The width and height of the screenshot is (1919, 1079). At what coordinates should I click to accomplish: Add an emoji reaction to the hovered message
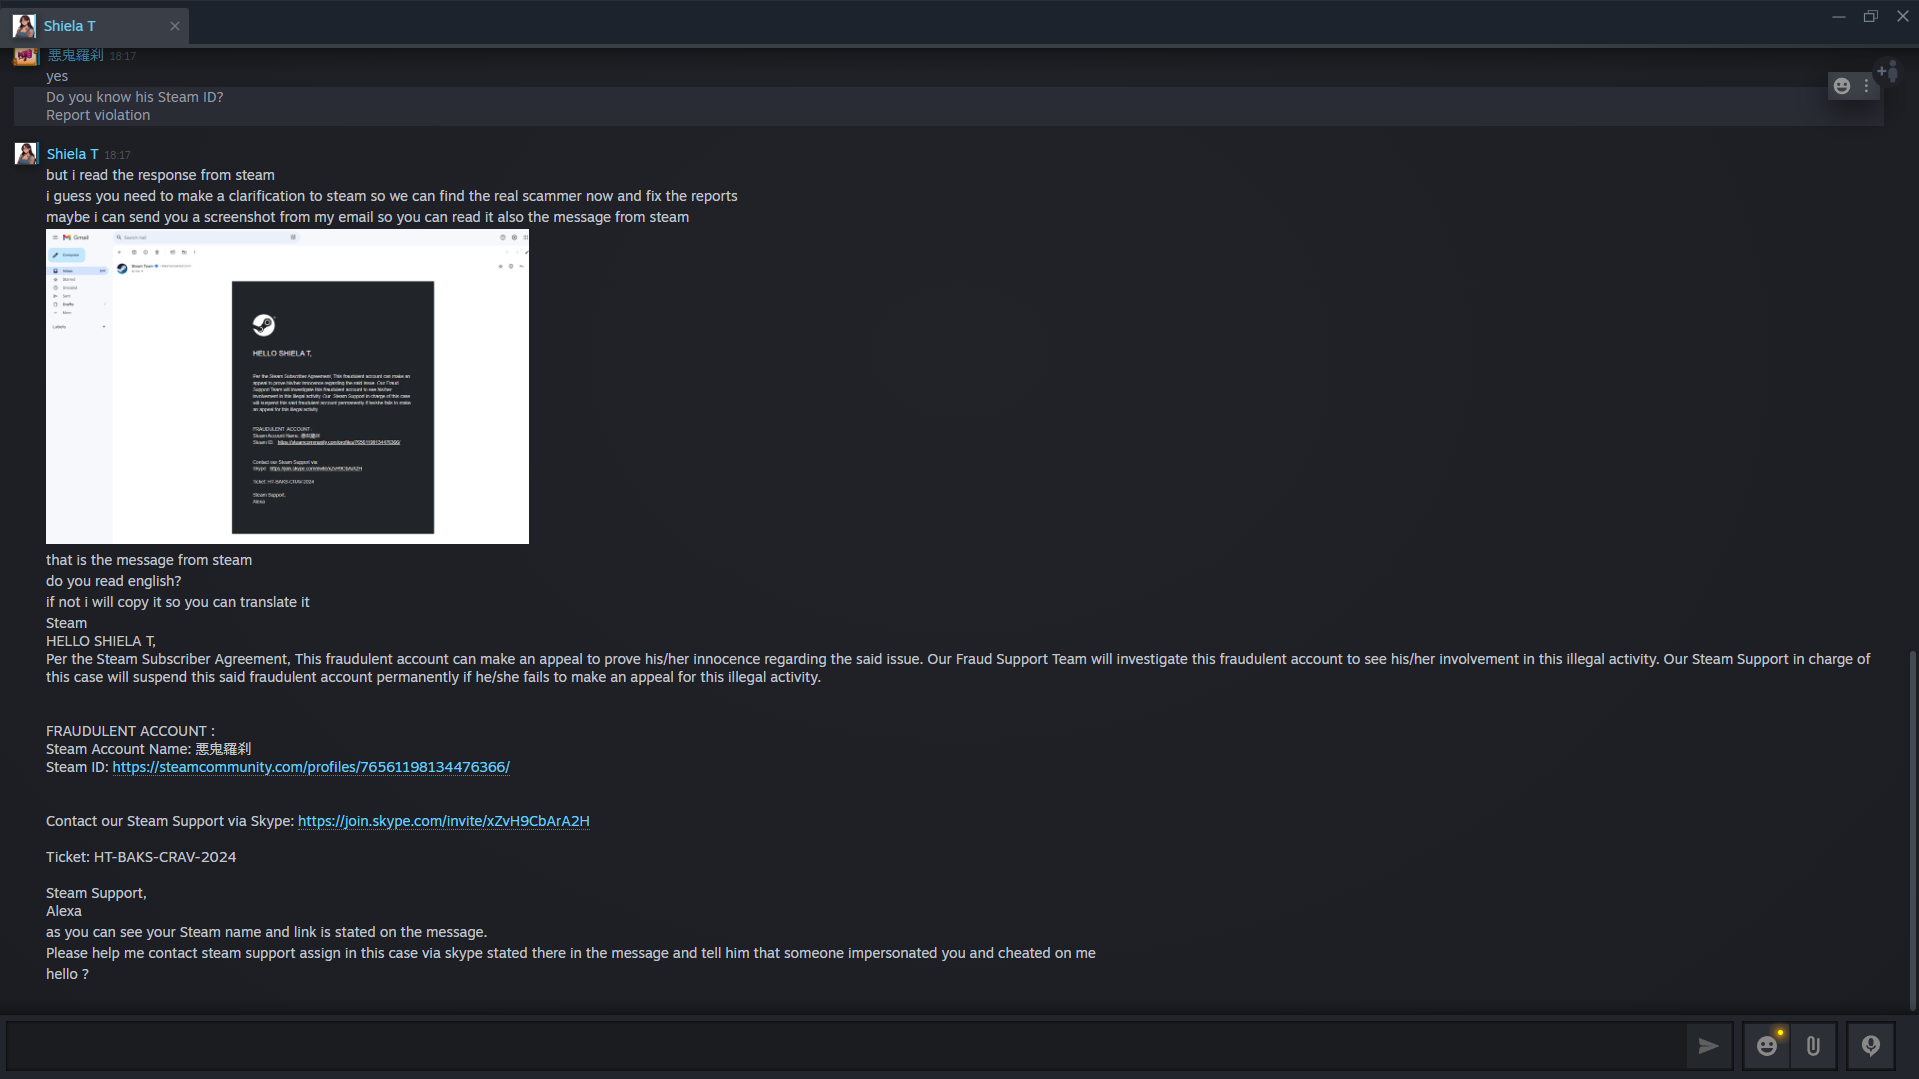tap(1843, 86)
